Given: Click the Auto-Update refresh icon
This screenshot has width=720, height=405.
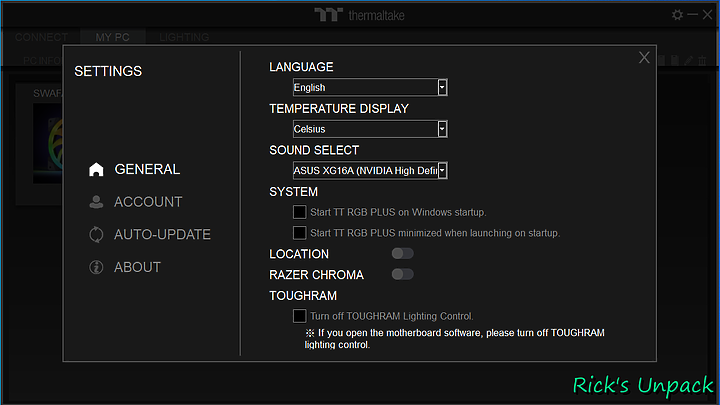Looking at the screenshot, I should (96, 235).
